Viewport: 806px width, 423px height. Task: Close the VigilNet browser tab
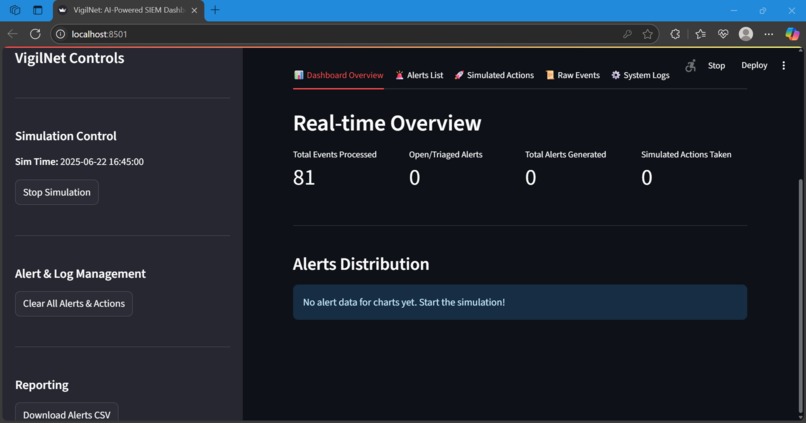(x=194, y=10)
